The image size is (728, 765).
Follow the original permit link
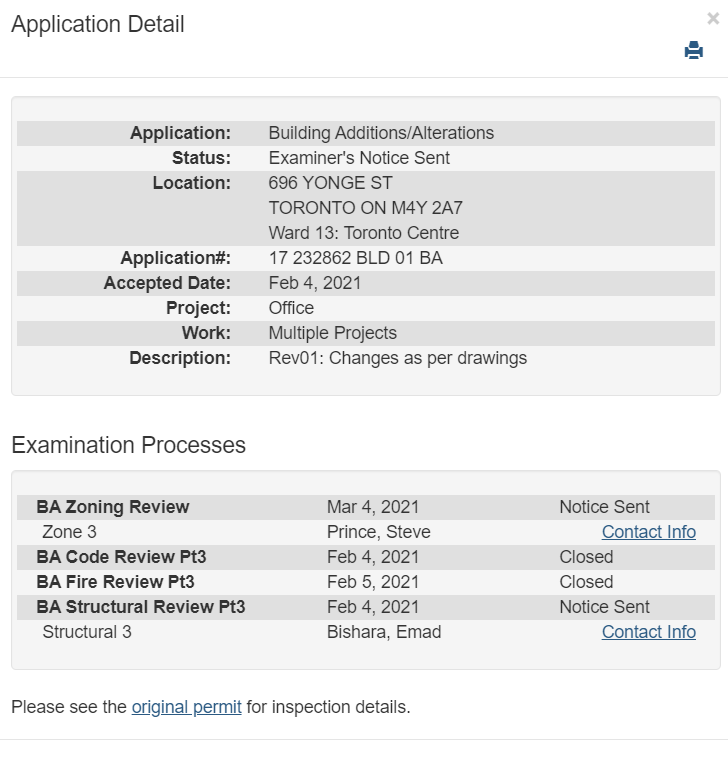click(186, 707)
